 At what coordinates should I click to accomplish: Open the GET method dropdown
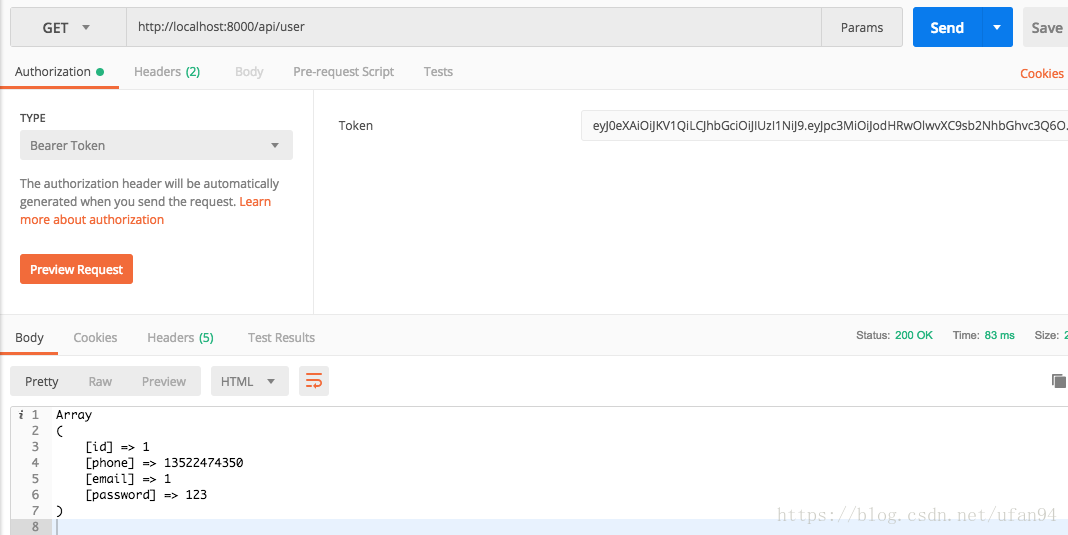(x=68, y=27)
